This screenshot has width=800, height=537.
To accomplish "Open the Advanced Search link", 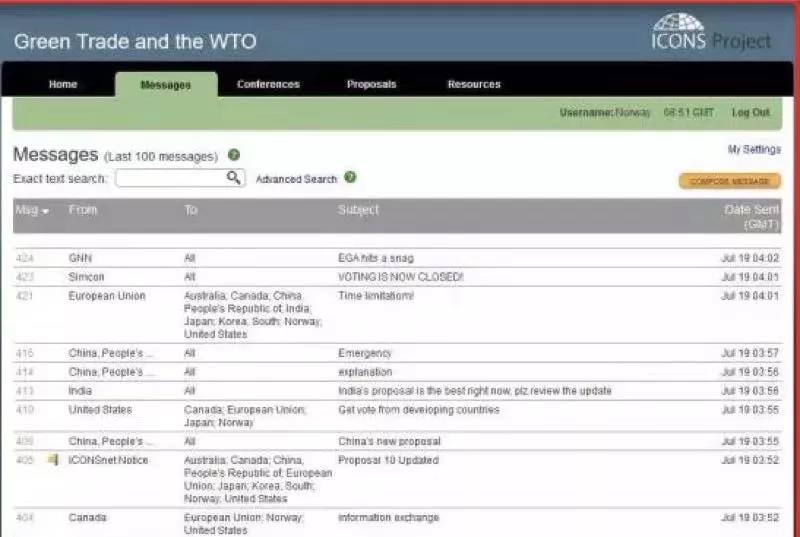I will 296,179.
